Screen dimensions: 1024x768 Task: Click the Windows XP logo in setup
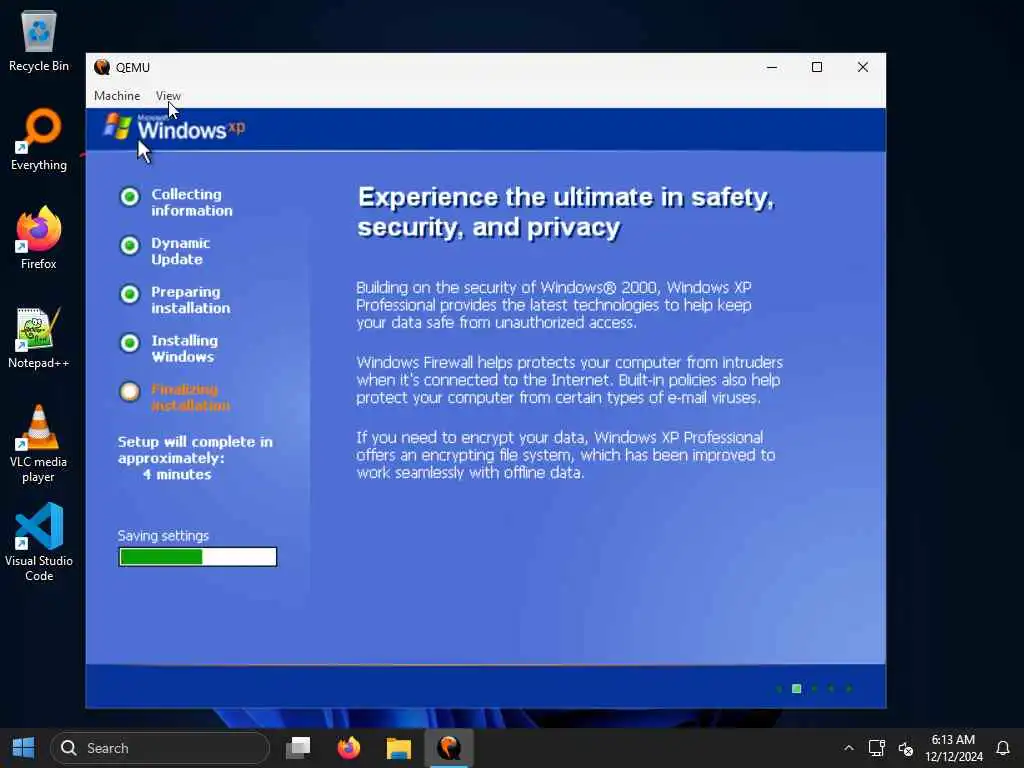point(174,127)
